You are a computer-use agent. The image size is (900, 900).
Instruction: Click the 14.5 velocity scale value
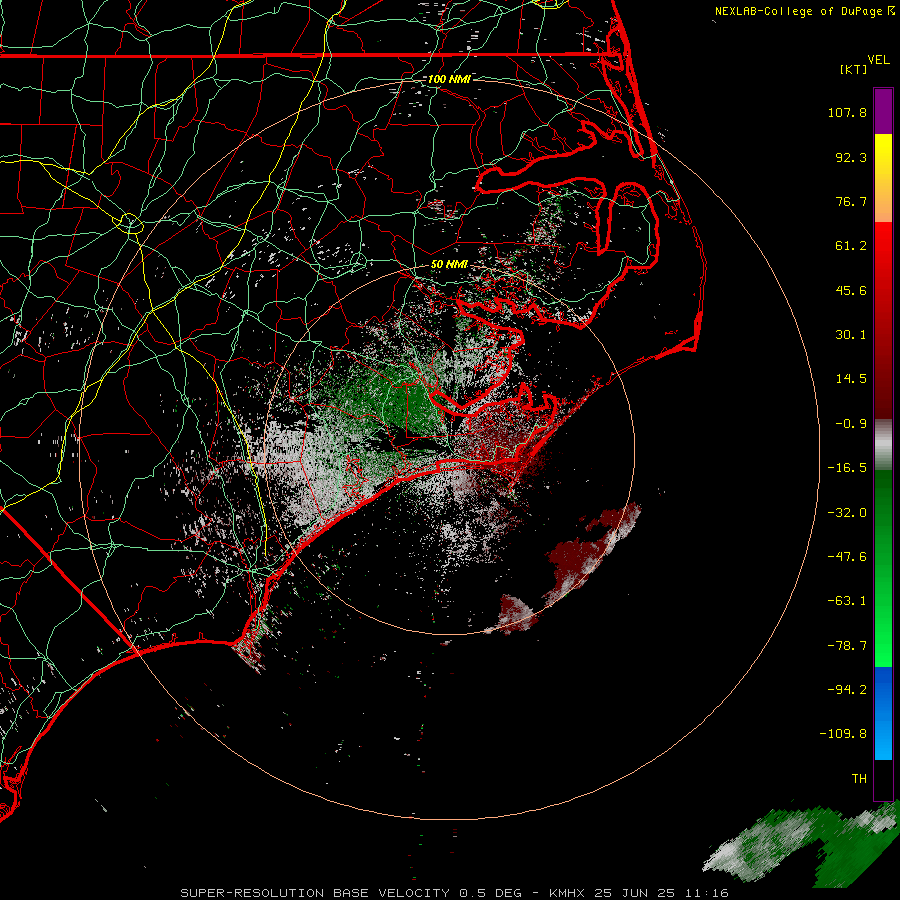coord(851,379)
